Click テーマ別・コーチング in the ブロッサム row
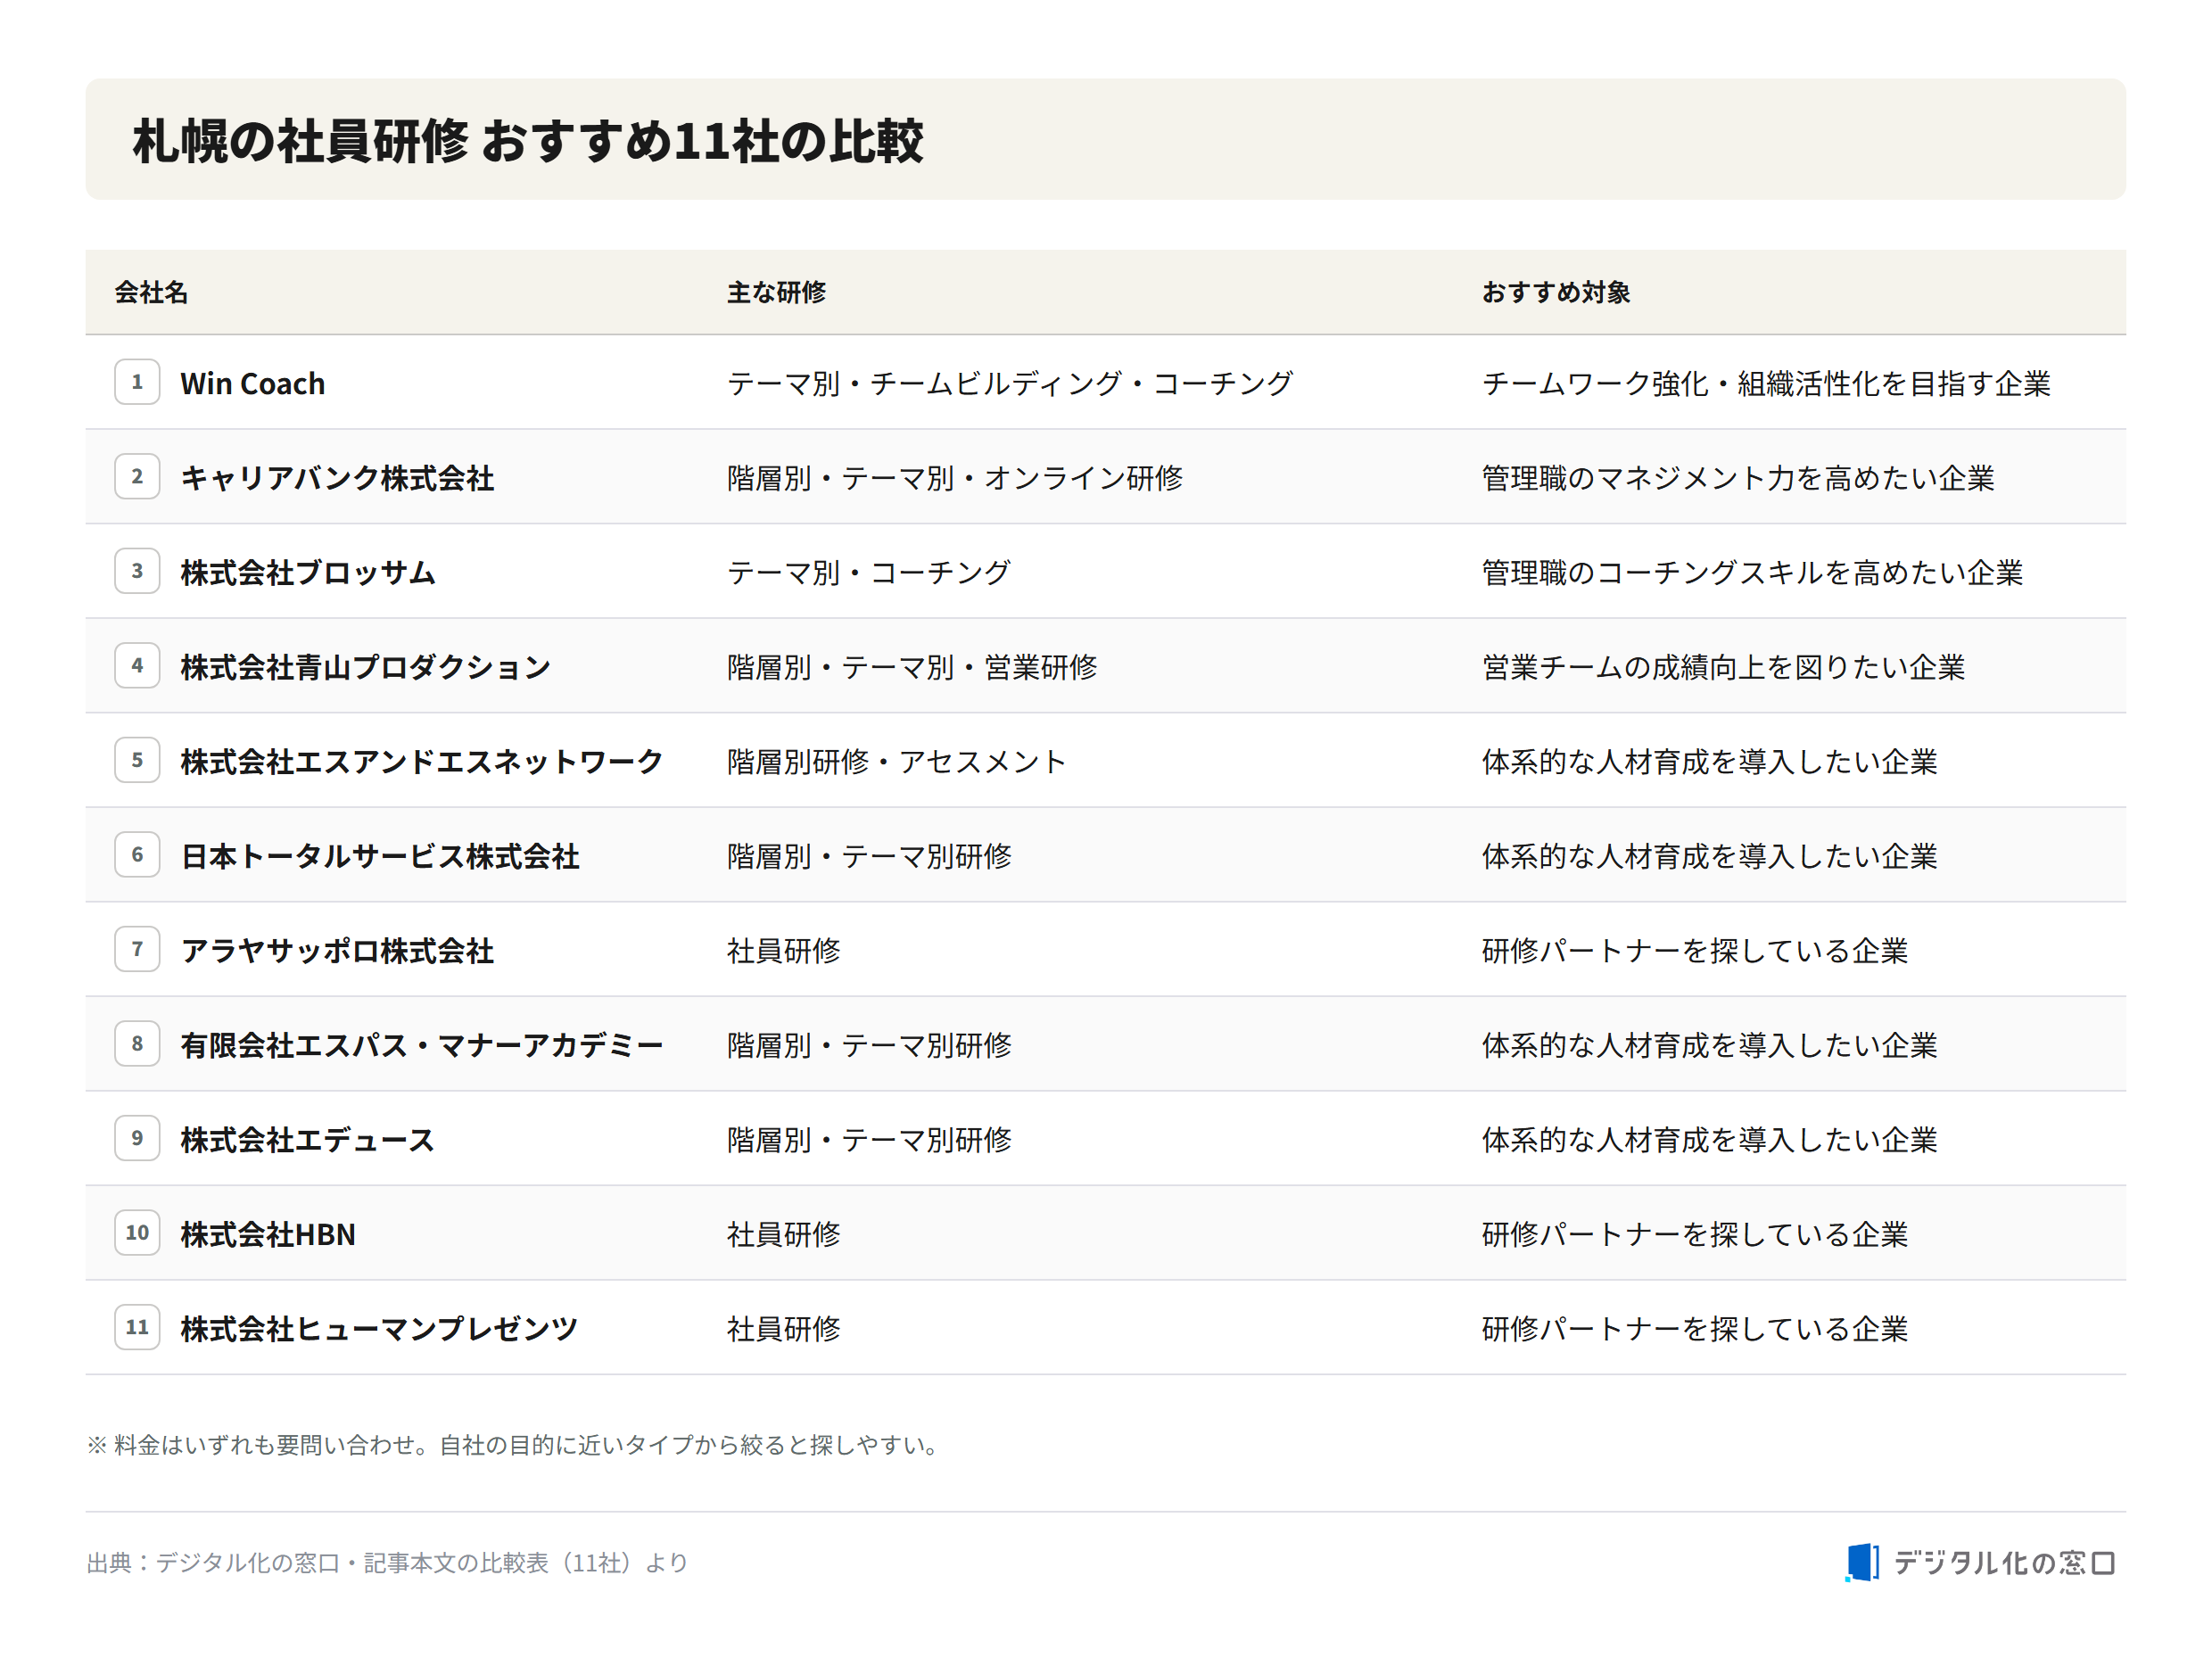2212x1666 pixels. (869, 572)
